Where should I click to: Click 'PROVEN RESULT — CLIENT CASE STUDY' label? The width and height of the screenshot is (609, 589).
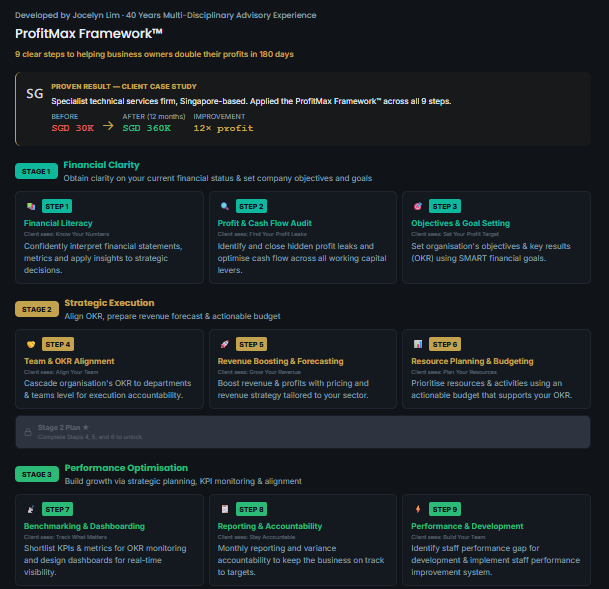click(x=124, y=87)
